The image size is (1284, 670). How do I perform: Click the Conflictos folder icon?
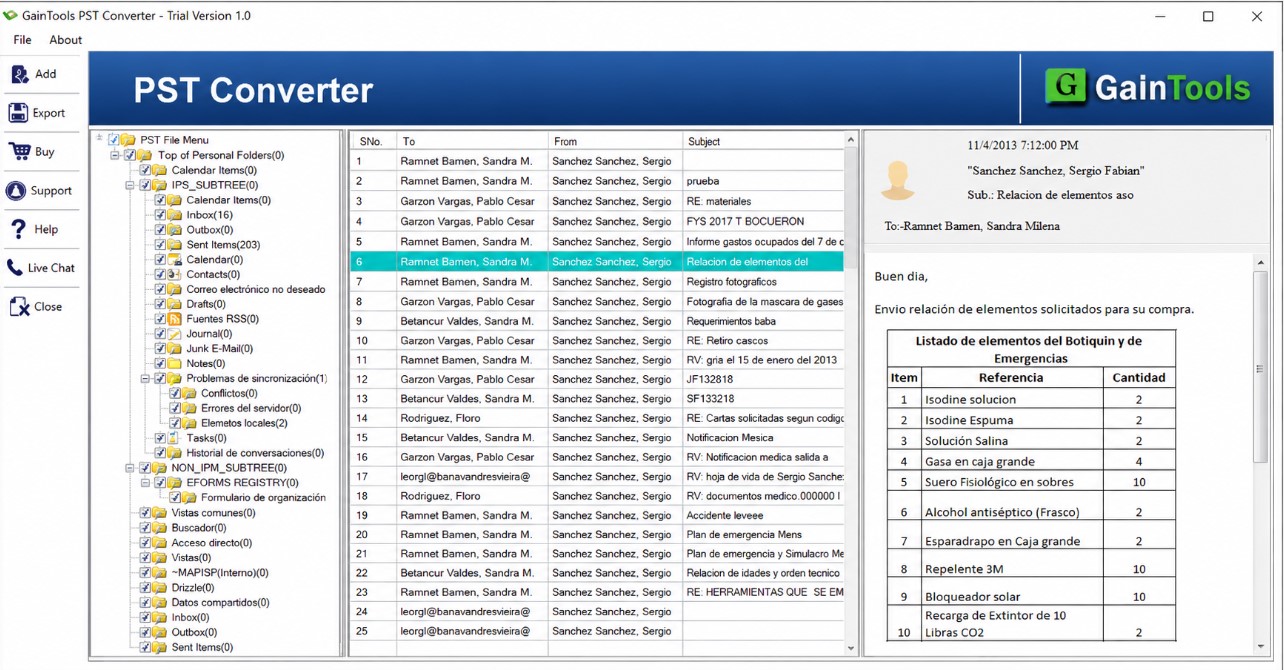190,394
